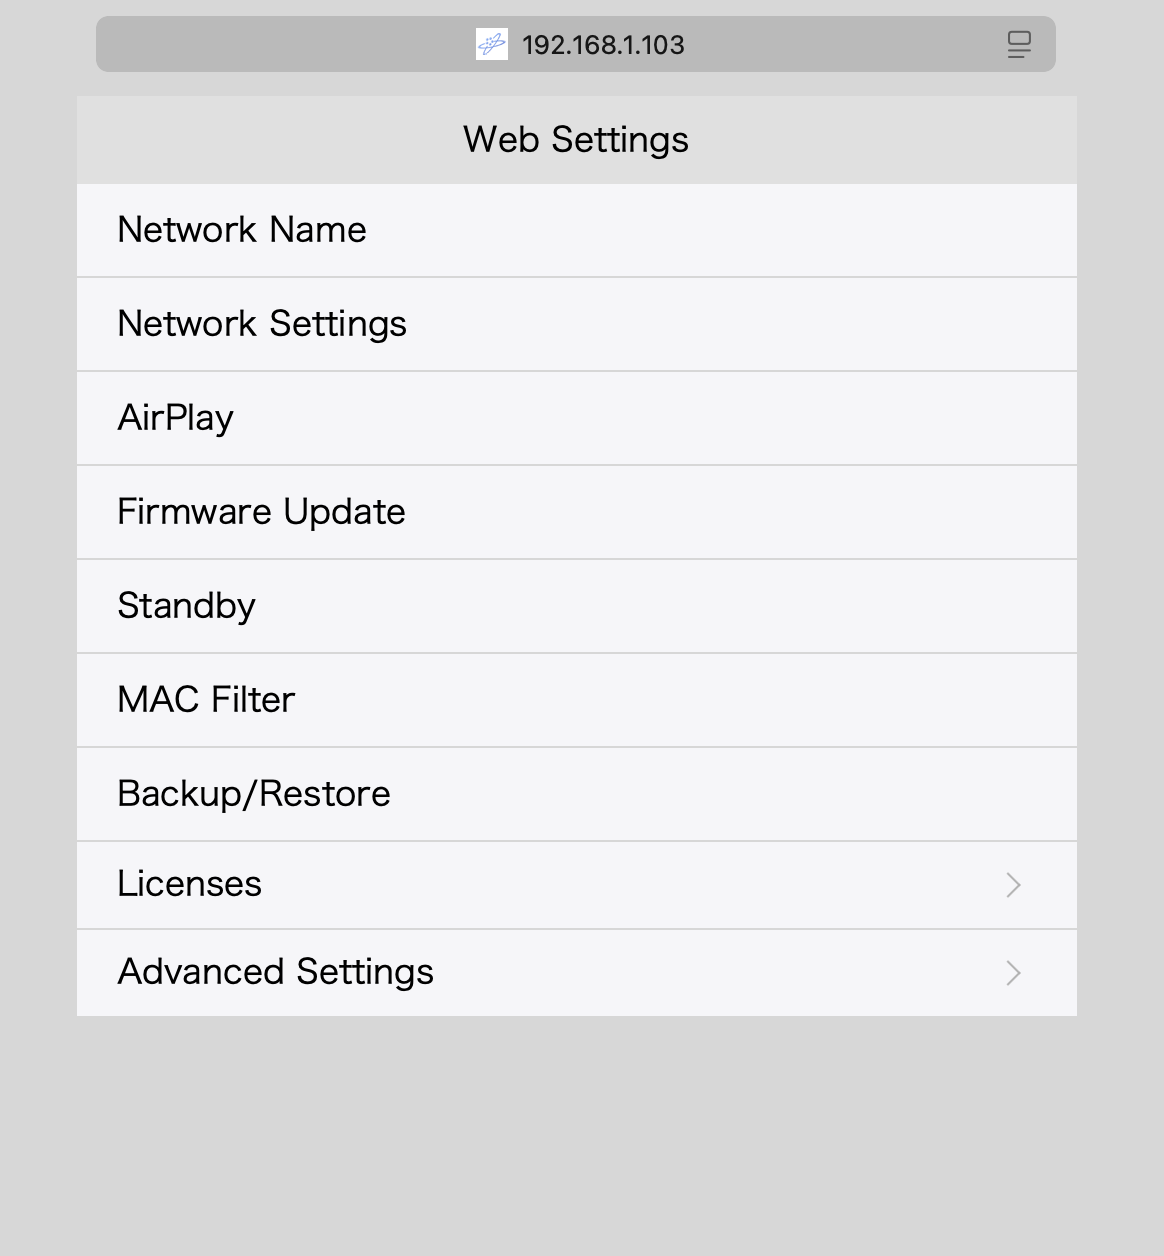Check for new firmware via the Firmware Update row

(576, 512)
